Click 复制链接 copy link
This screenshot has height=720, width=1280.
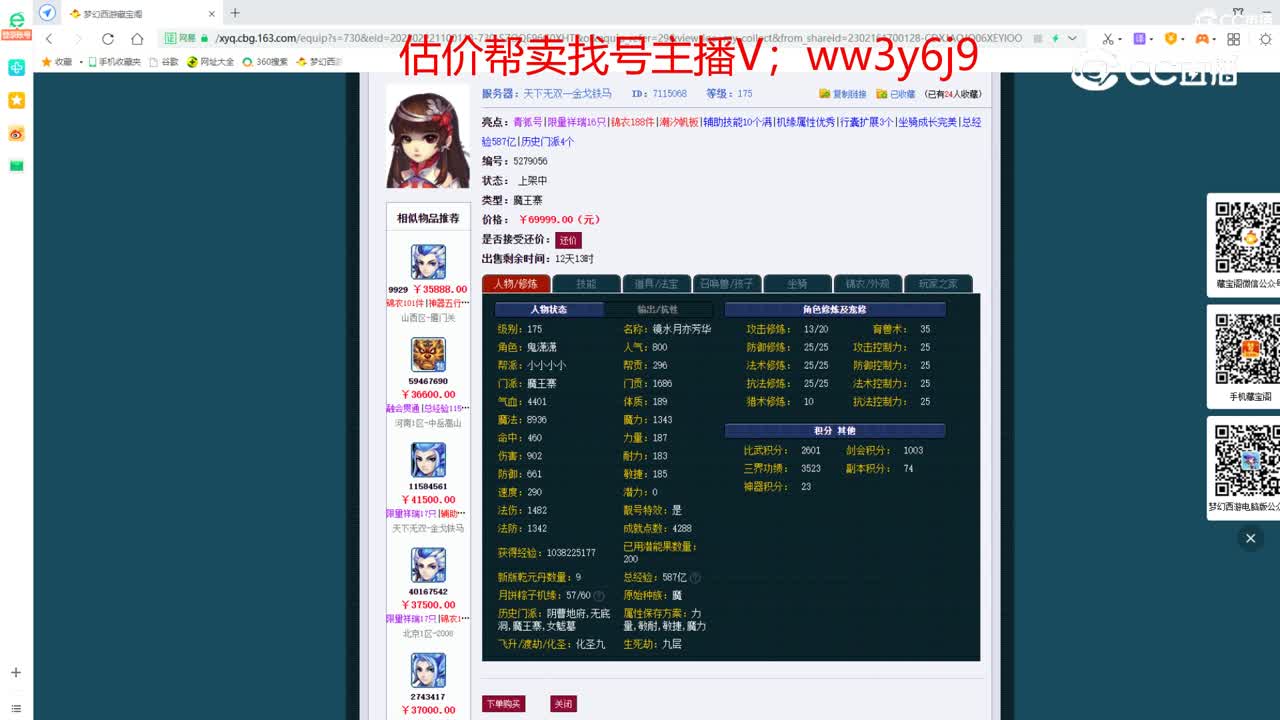[x=843, y=94]
